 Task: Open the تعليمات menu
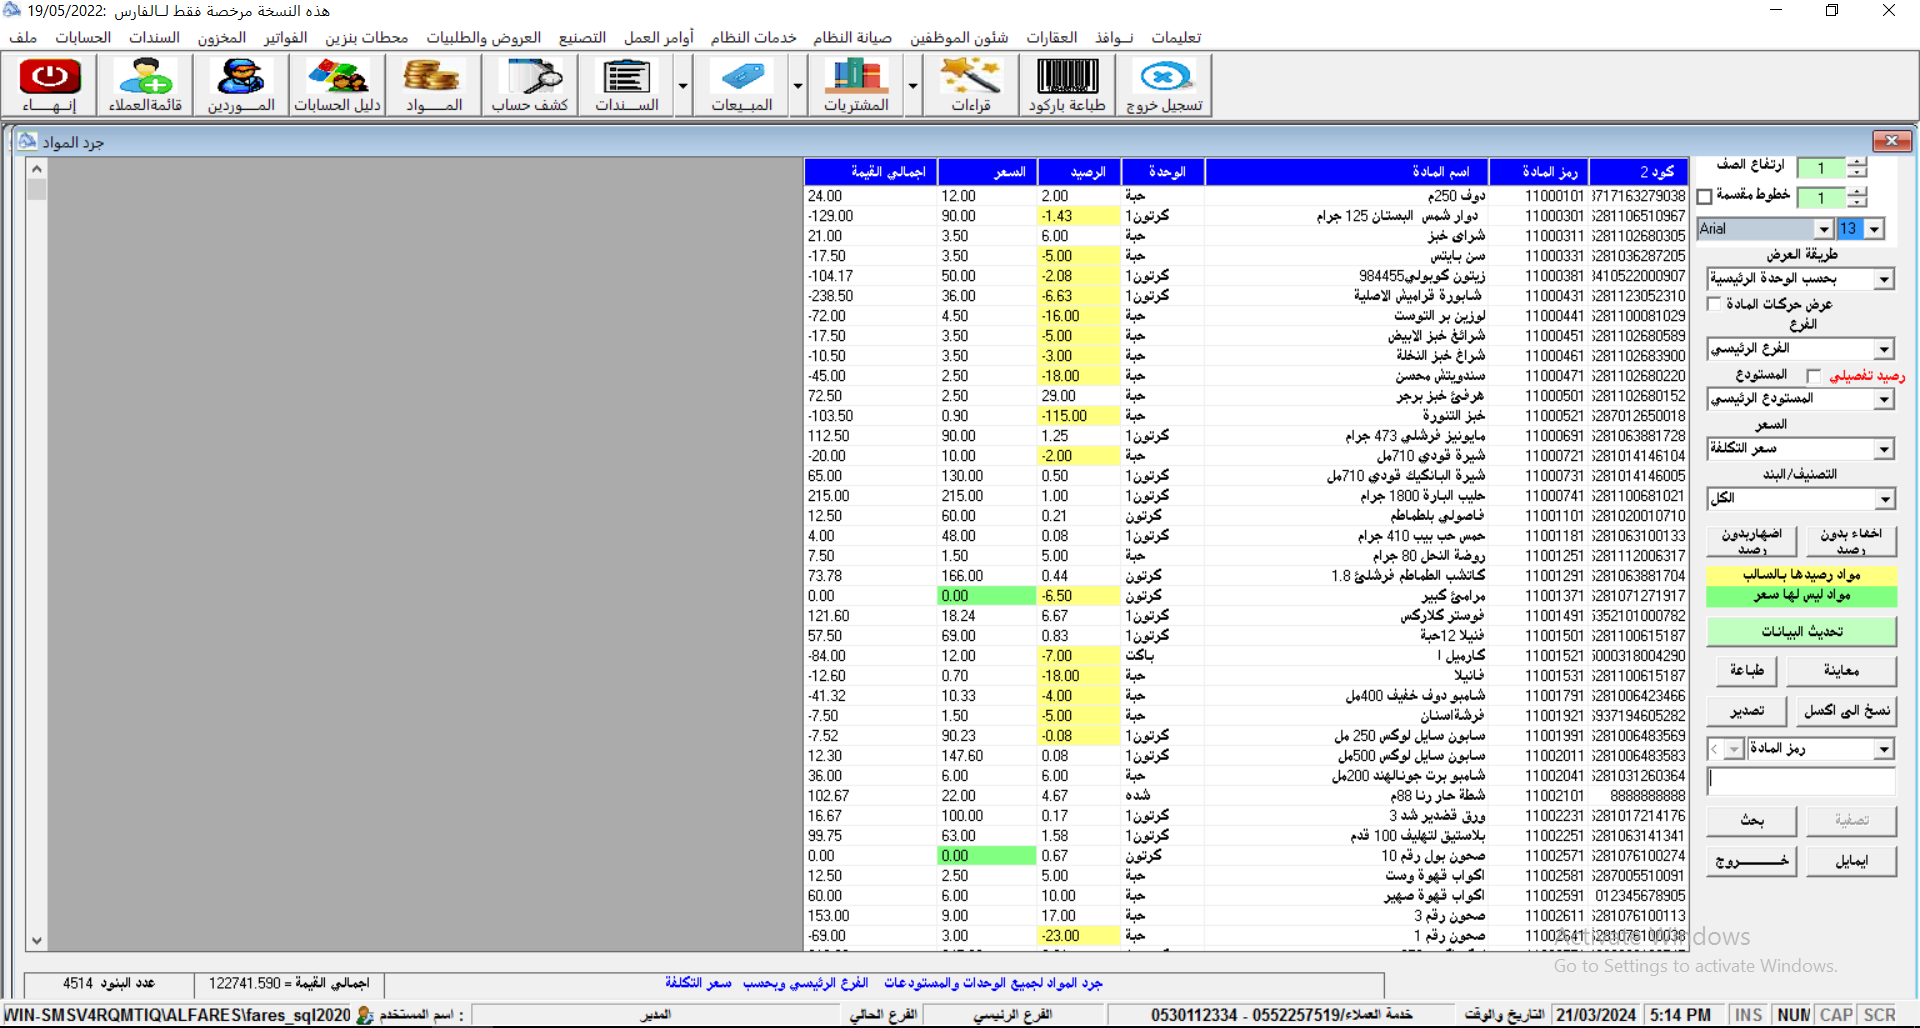(1176, 37)
